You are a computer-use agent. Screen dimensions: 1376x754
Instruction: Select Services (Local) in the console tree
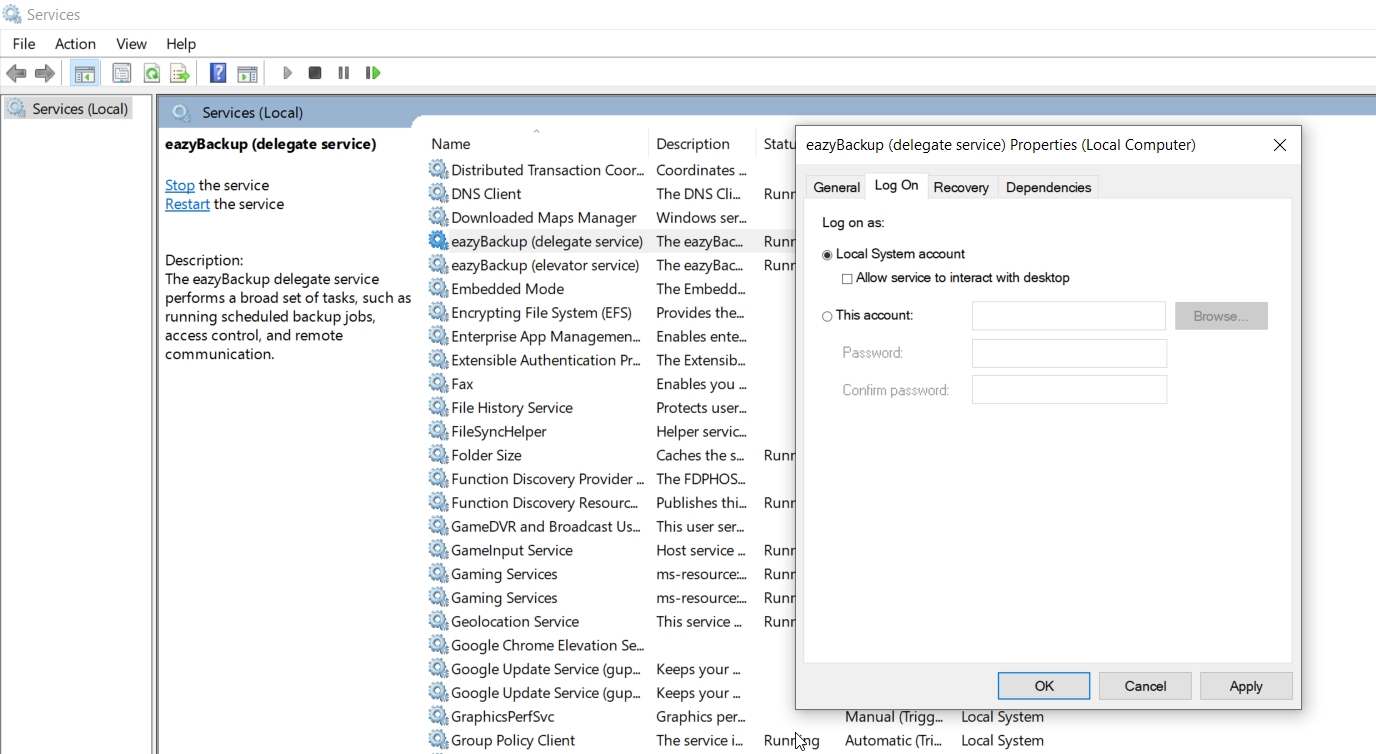coord(80,109)
